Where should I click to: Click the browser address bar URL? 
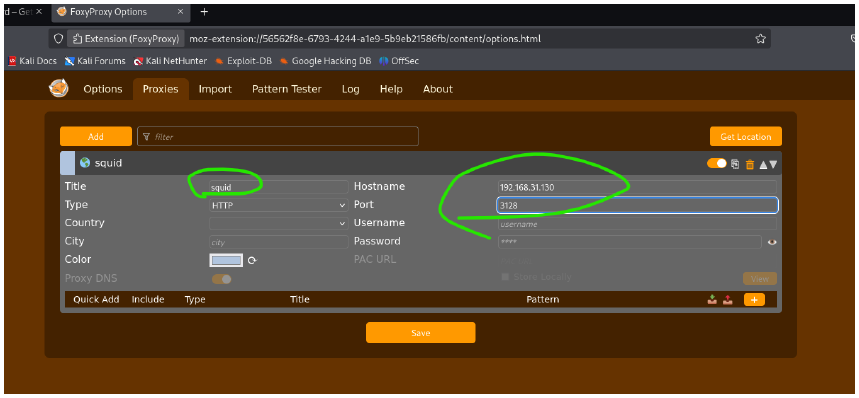(365, 39)
